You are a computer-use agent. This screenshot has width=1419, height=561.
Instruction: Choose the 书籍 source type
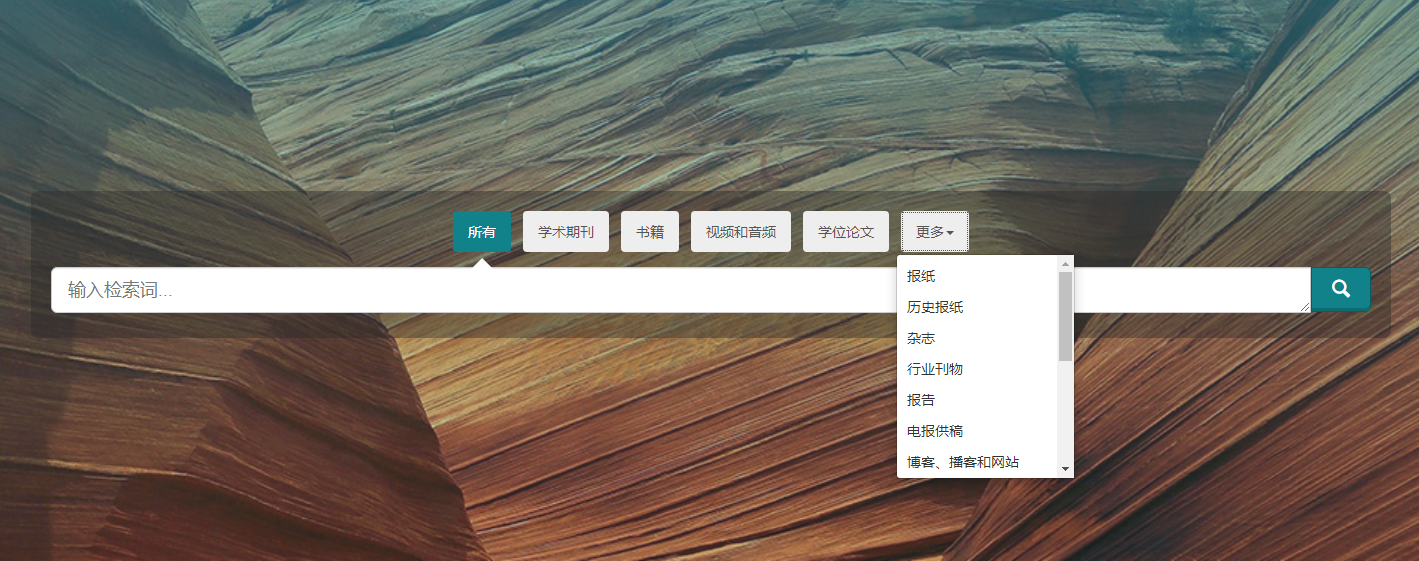point(650,232)
